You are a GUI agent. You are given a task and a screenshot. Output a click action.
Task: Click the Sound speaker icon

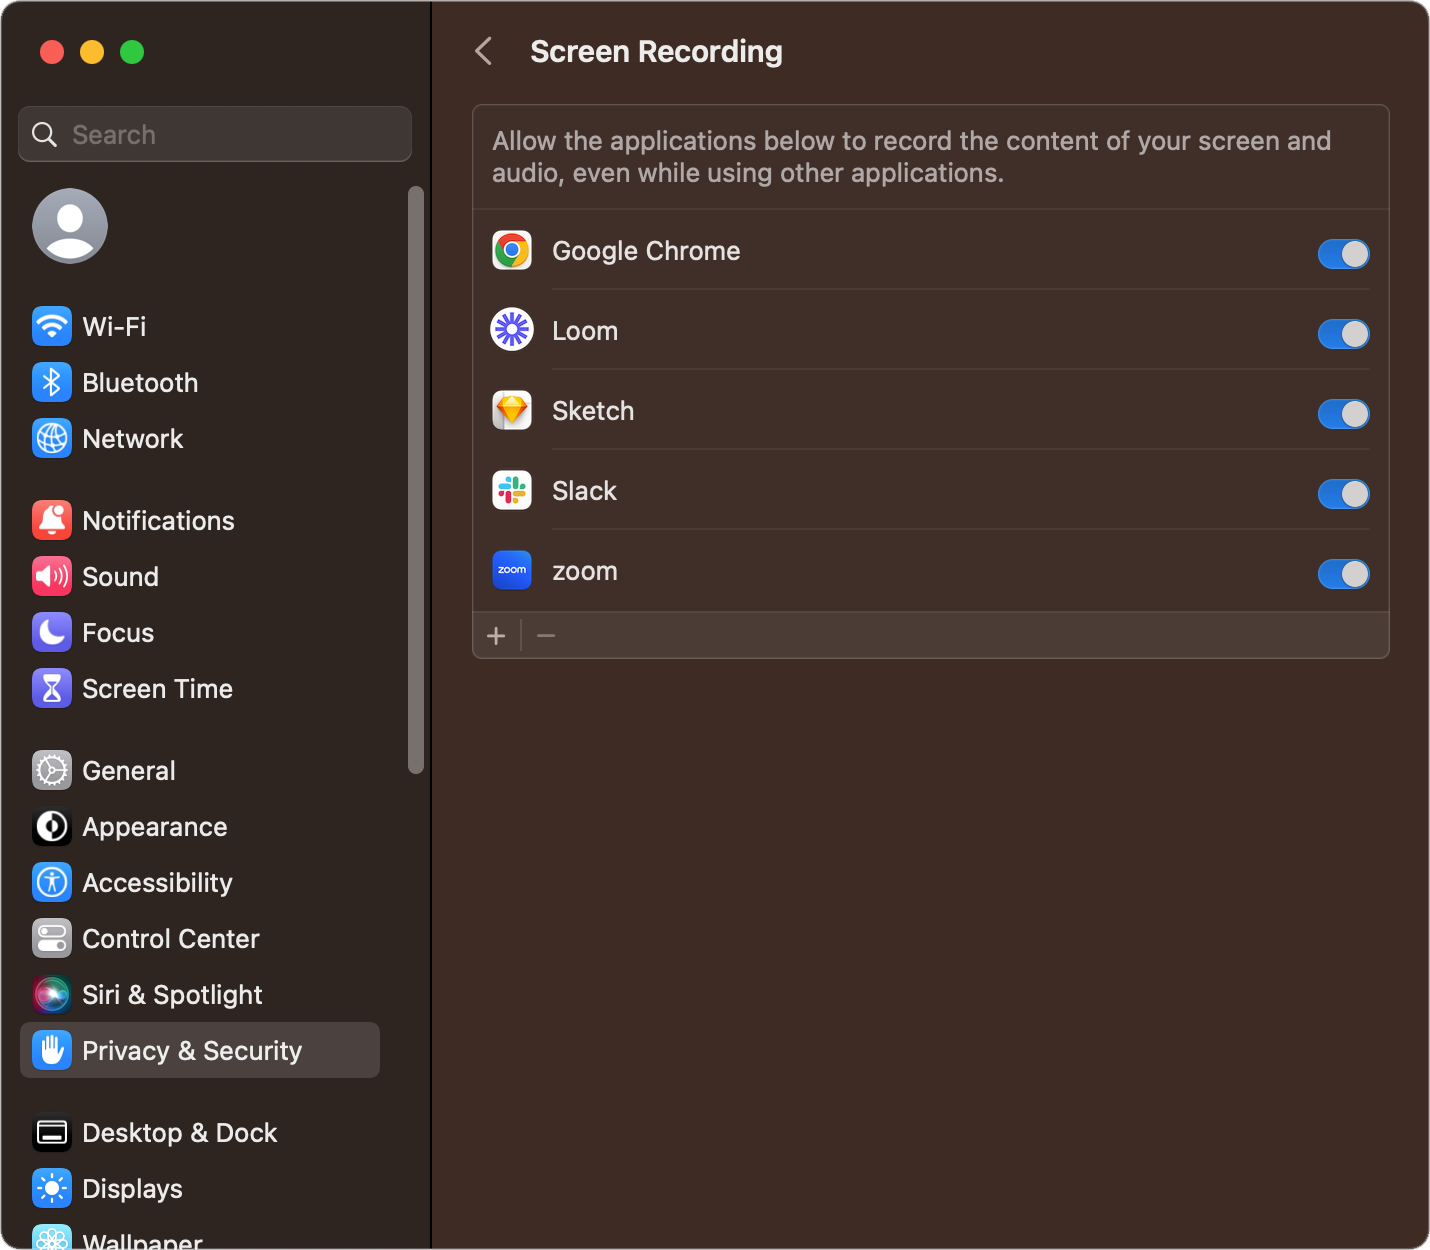52,576
